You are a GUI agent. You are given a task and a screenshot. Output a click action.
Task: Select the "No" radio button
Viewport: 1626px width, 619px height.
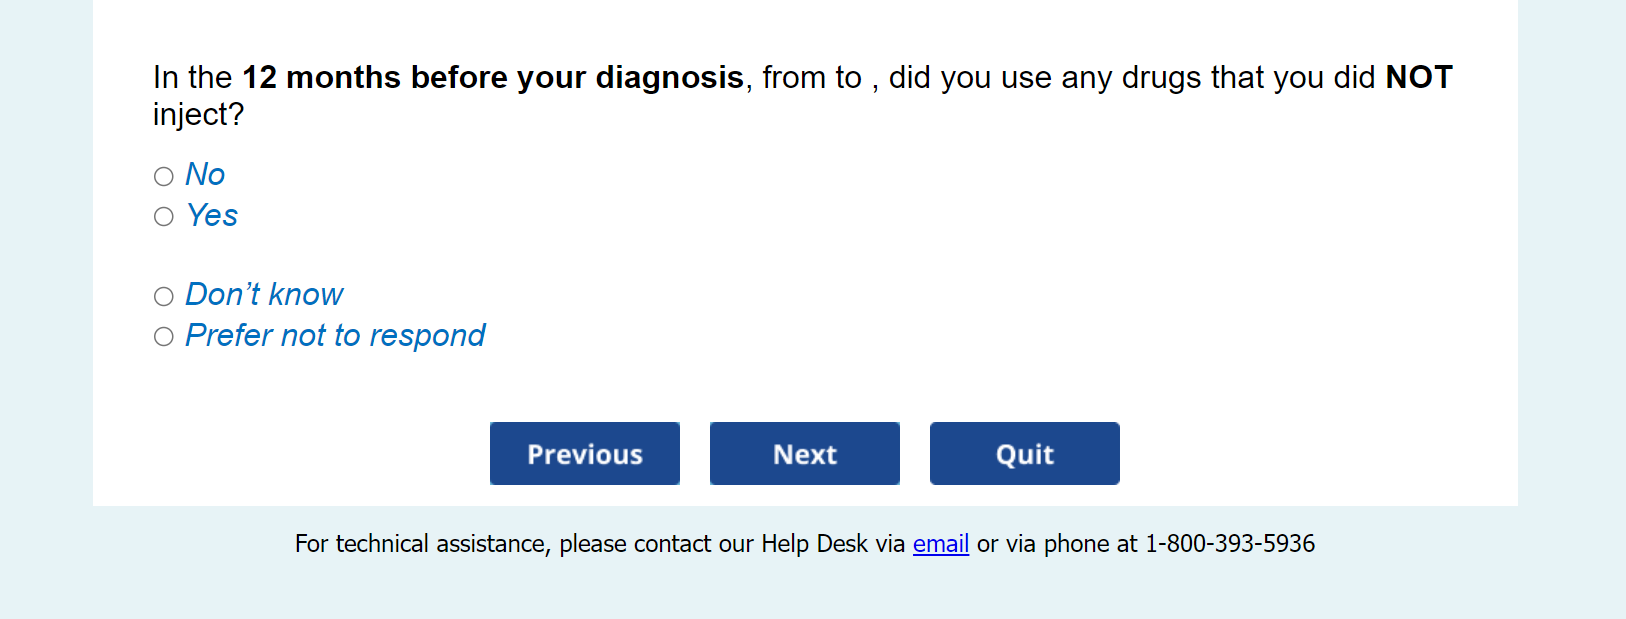(164, 177)
